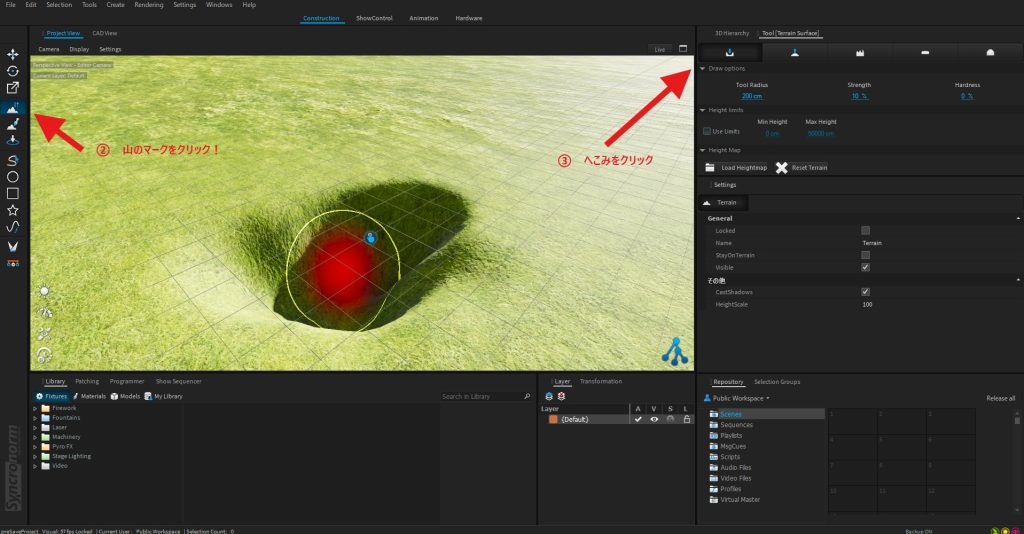This screenshot has height=534, width=1024.
Task: Click the star shape tool in left toolbar
Action: (x=13, y=211)
